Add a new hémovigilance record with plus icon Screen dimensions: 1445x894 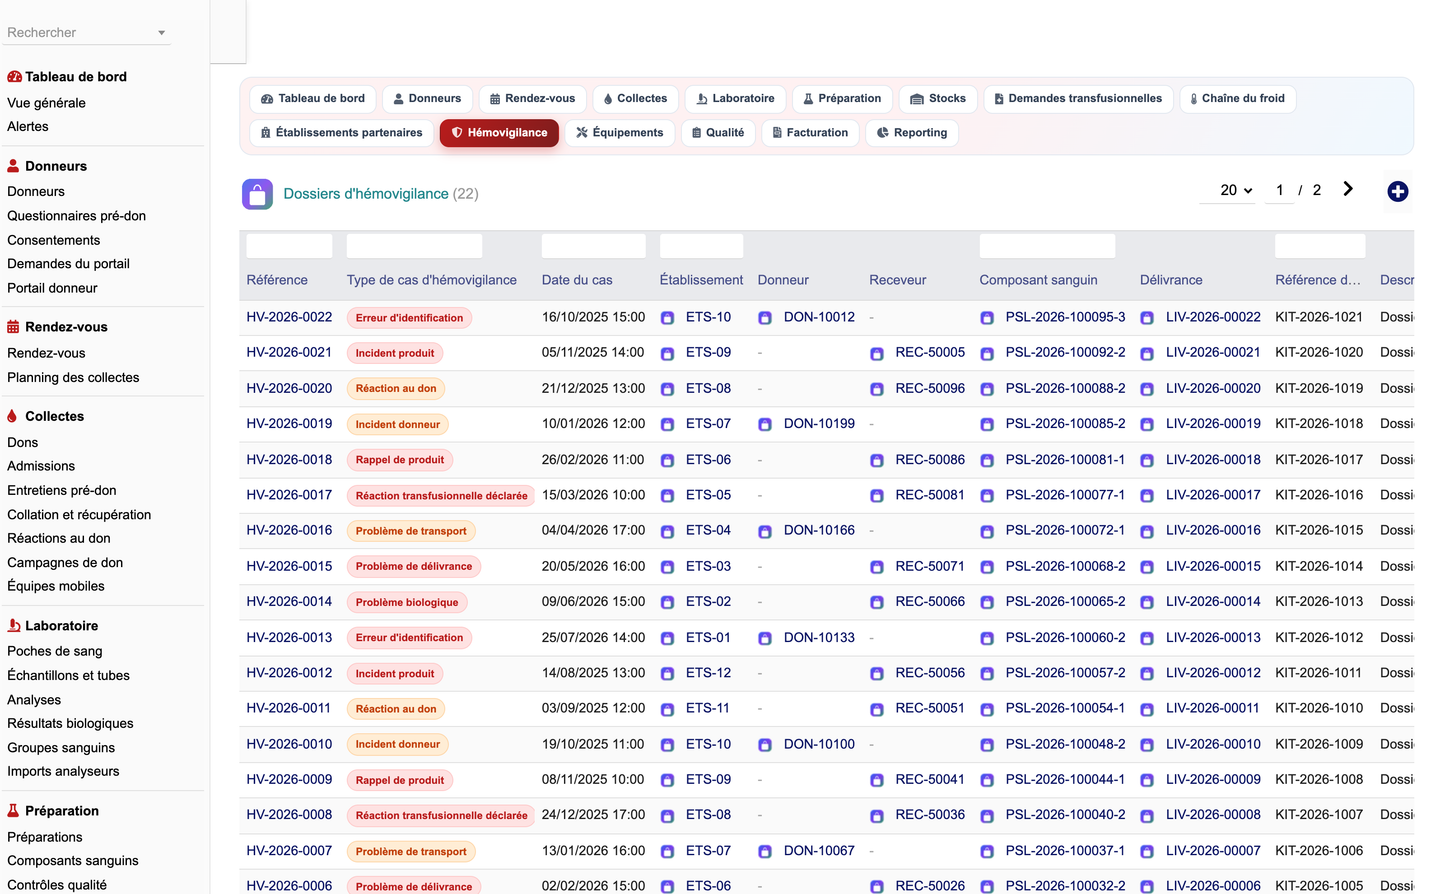point(1397,191)
